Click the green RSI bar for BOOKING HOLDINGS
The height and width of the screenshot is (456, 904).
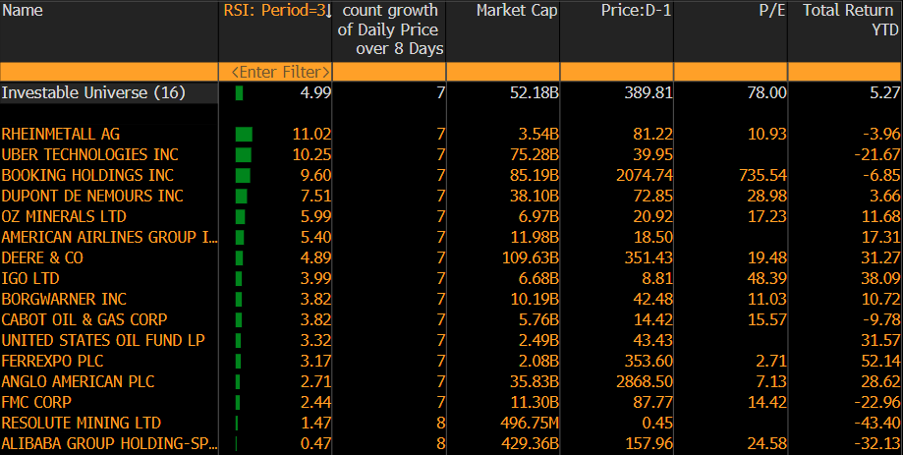243,175
